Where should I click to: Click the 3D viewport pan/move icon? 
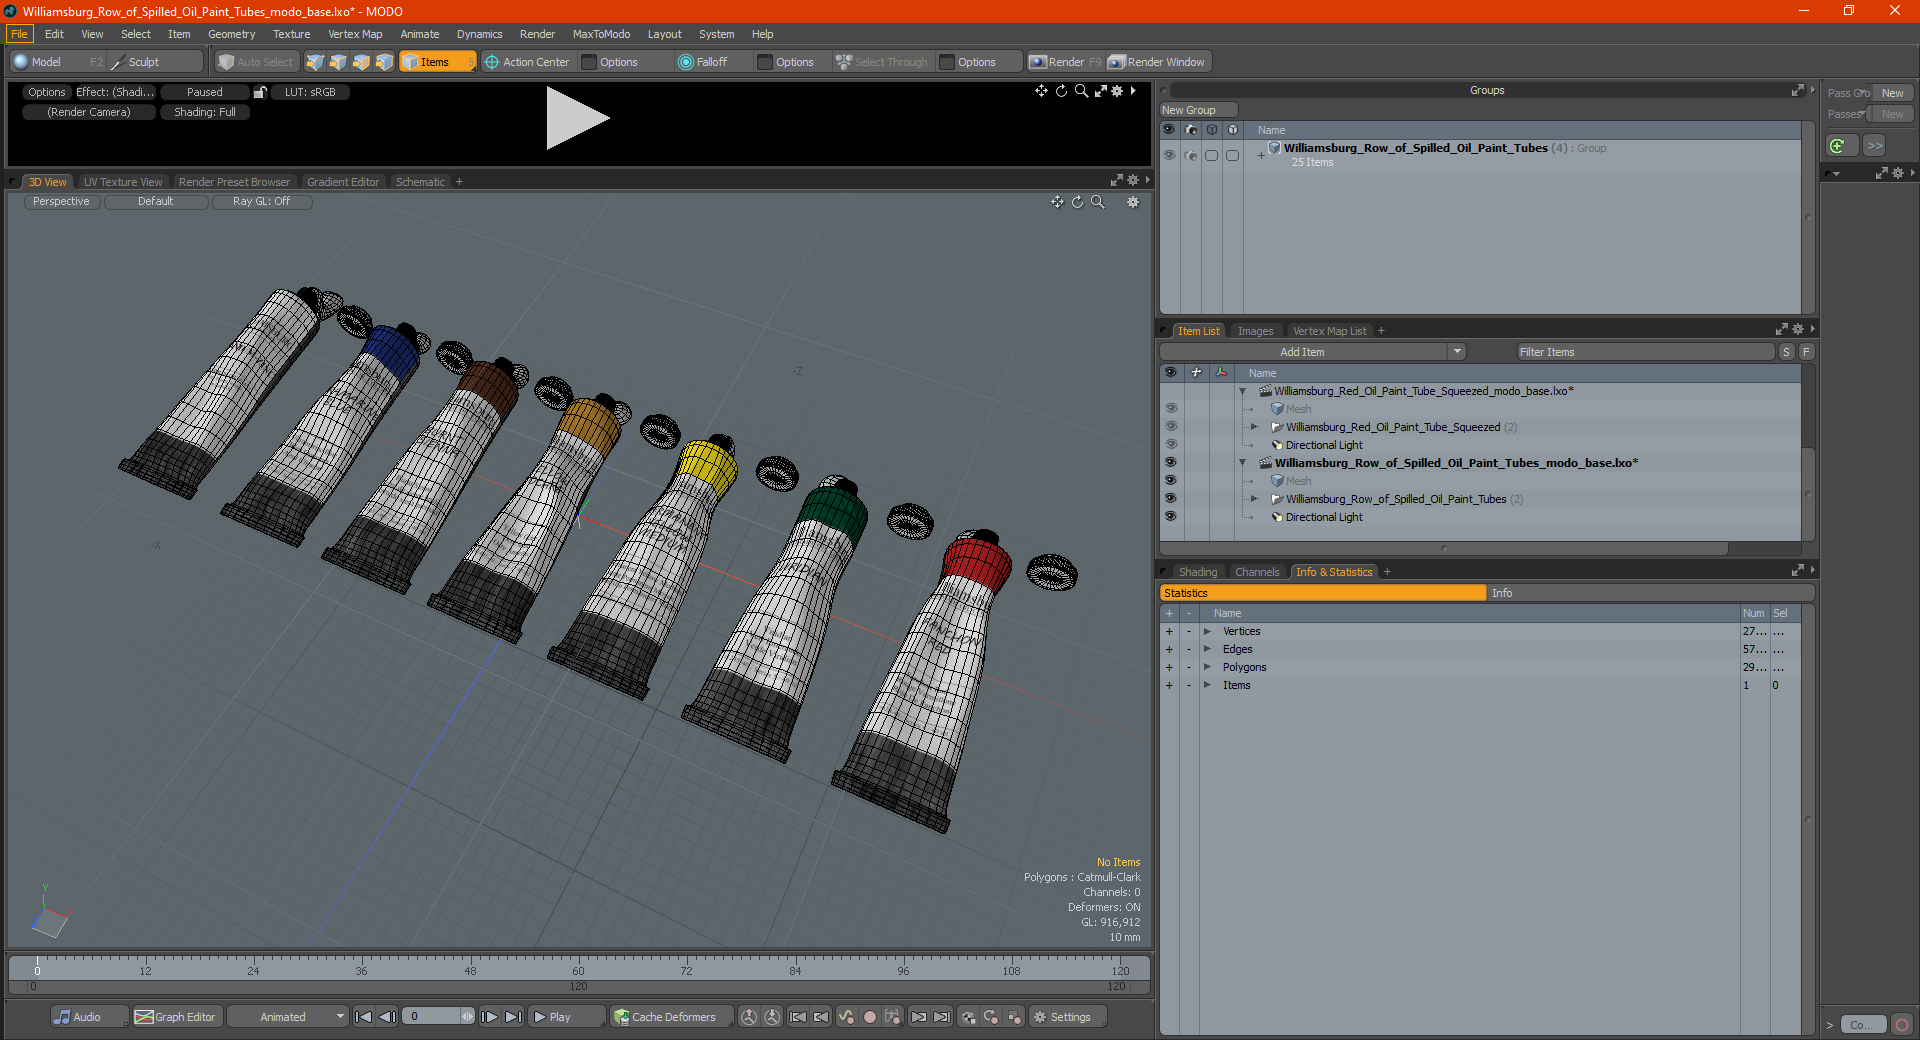point(1057,202)
